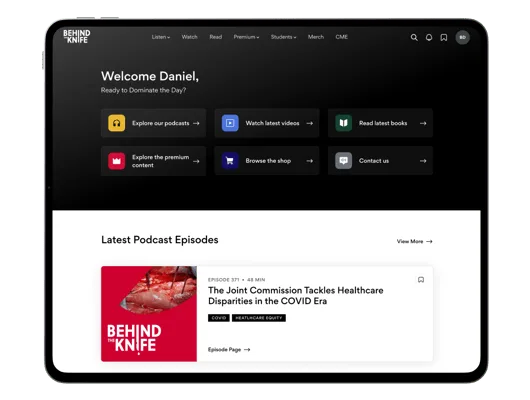530x400 pixels.
Task: Click the yellow headphones podcast icon
Action: point(117,123)
